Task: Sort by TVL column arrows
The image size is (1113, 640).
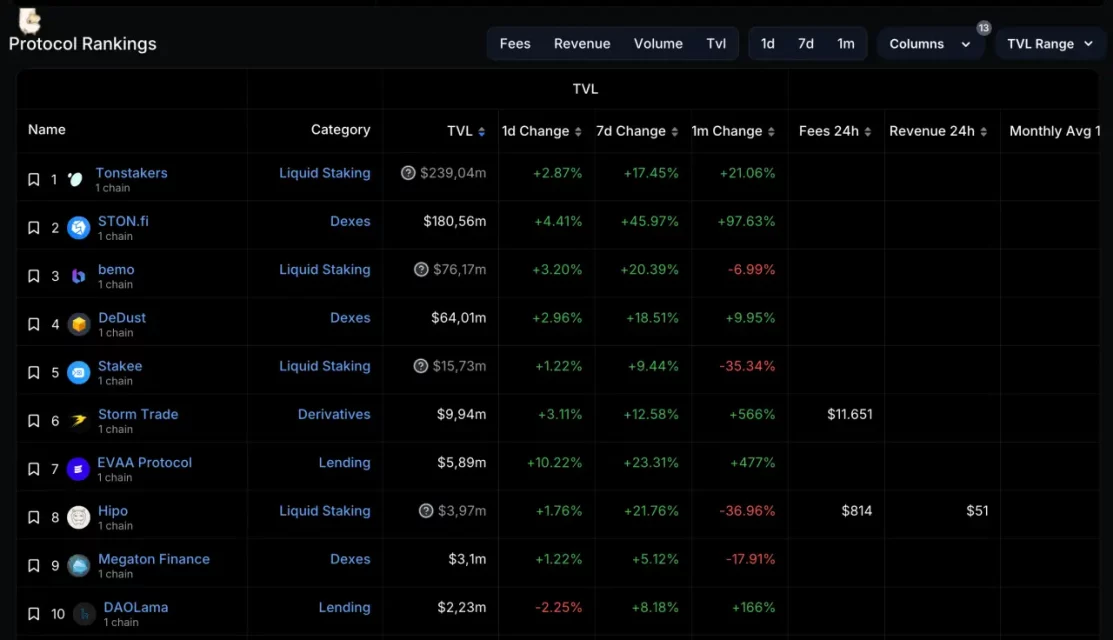Action: click(481, 131)
